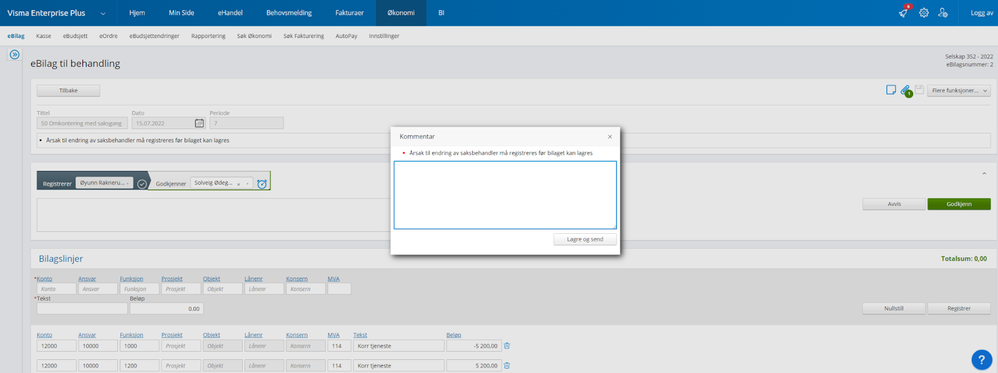Collapse the workflow panel chevron
998x373 pixels.
click(x=985, y=173)
